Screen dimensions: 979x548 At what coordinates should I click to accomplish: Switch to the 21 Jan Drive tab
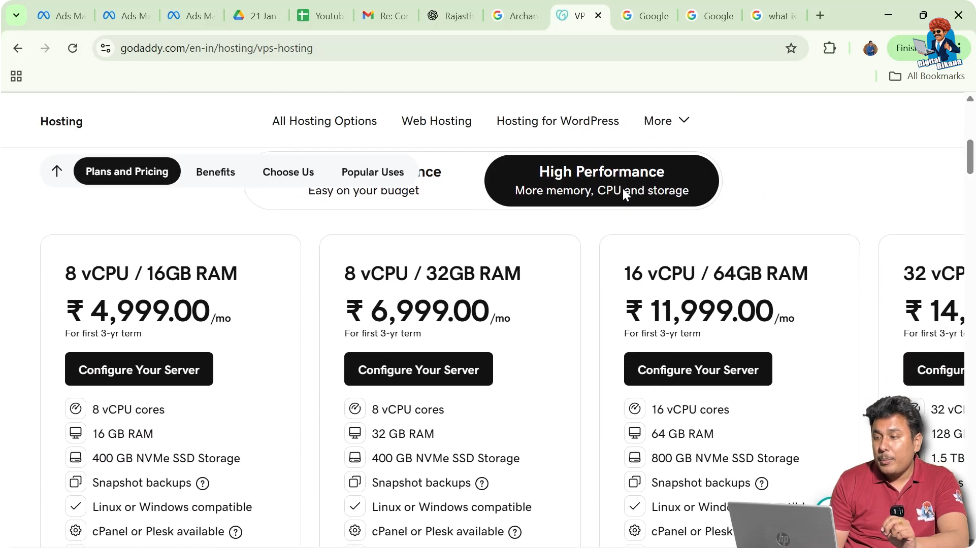coord(255,16)
